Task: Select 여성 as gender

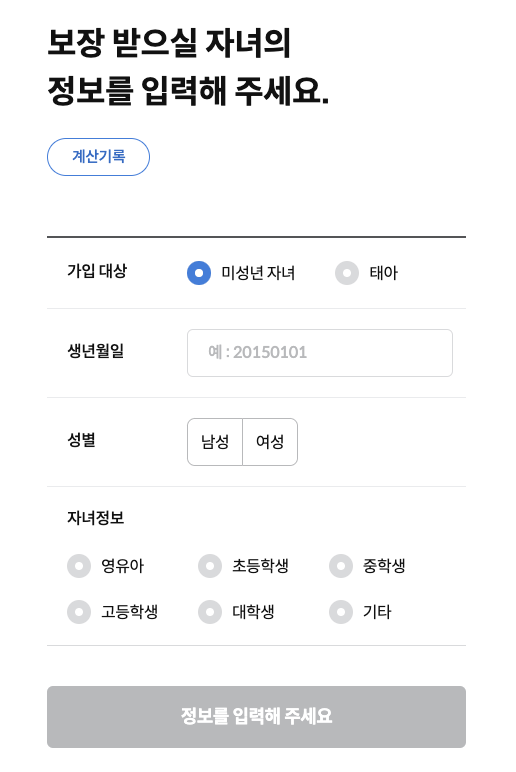Action: tap(270, 442)
